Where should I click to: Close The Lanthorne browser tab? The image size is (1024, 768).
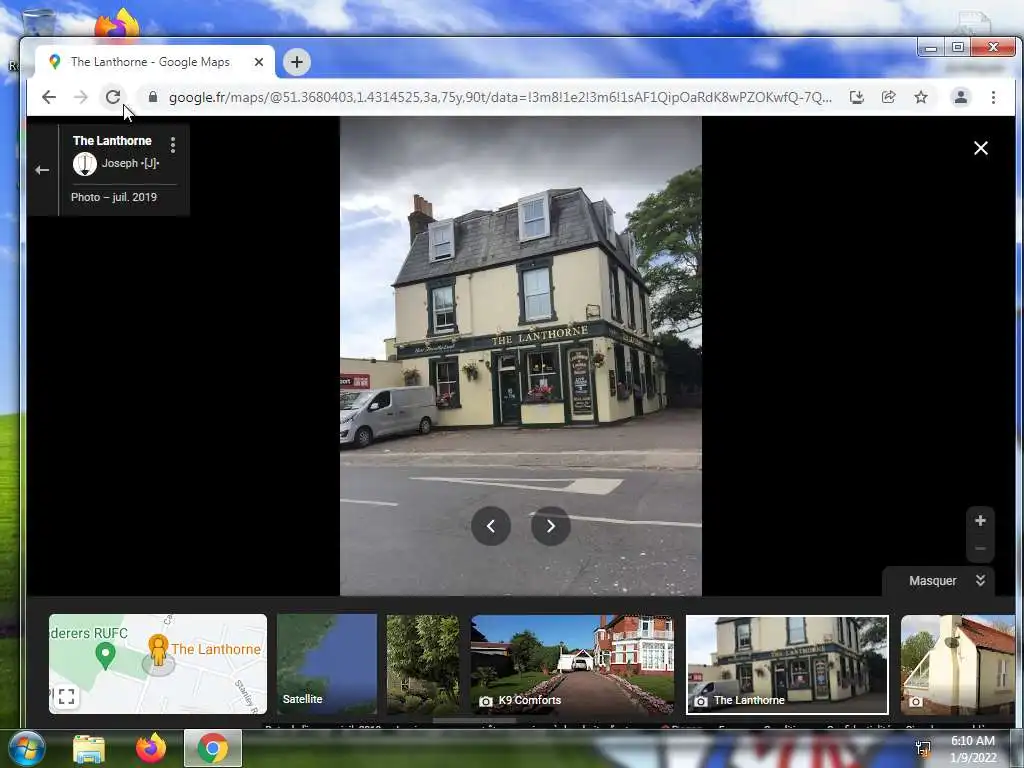tap(259, 62)
